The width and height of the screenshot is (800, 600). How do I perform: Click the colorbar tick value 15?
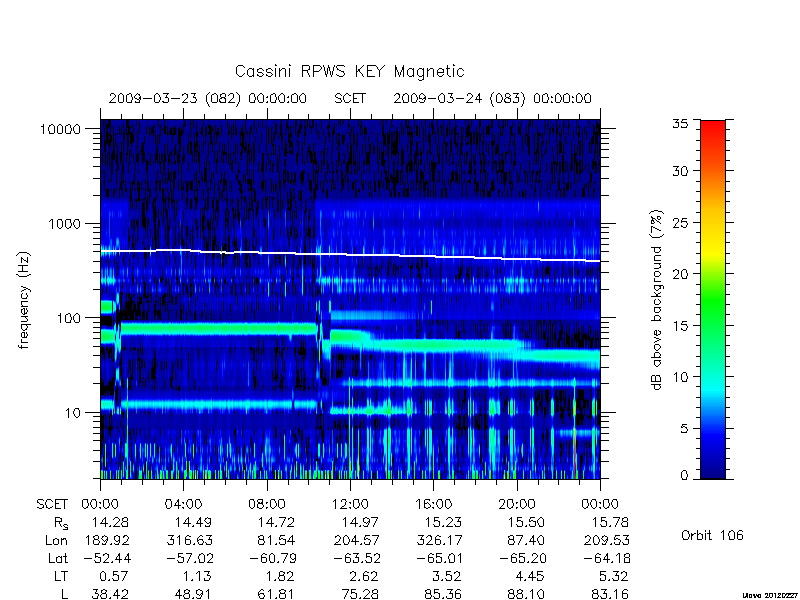(681, 326)
